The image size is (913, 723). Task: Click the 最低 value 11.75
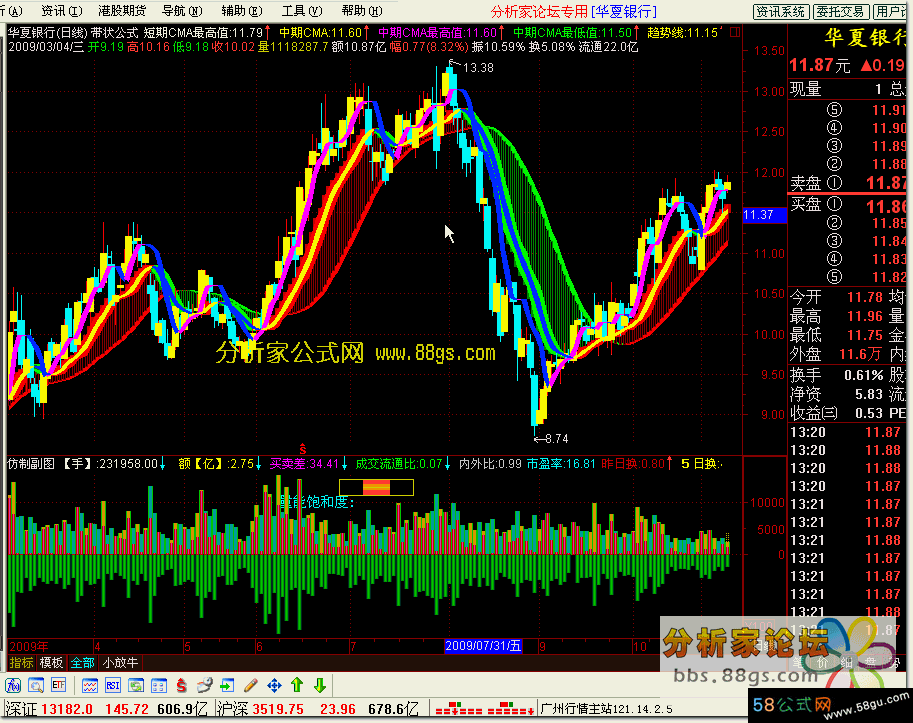(x=865, y=335)
